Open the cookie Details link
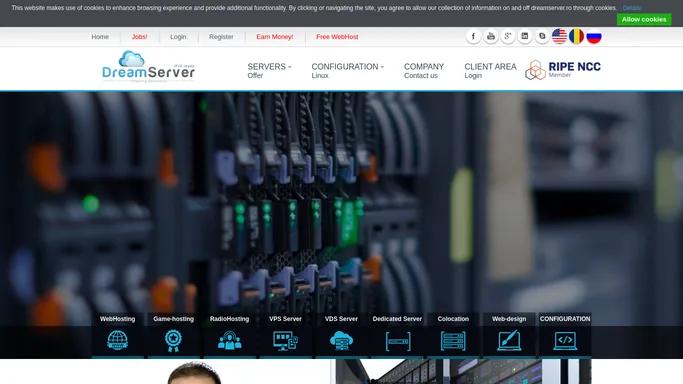Viewport: 683px width, 384px height. pos(632,8)
